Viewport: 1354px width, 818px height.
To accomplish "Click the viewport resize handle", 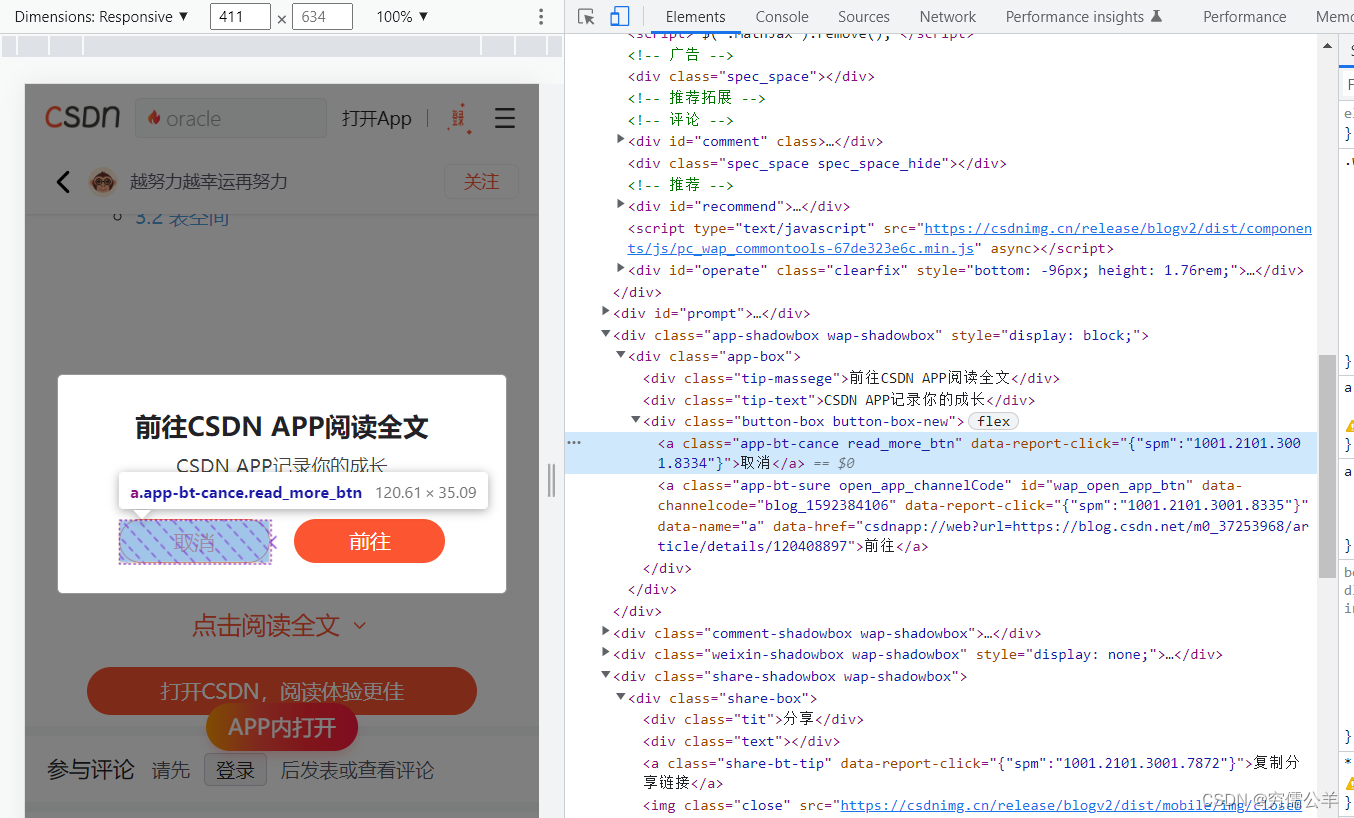I will (x=551, y=480).
